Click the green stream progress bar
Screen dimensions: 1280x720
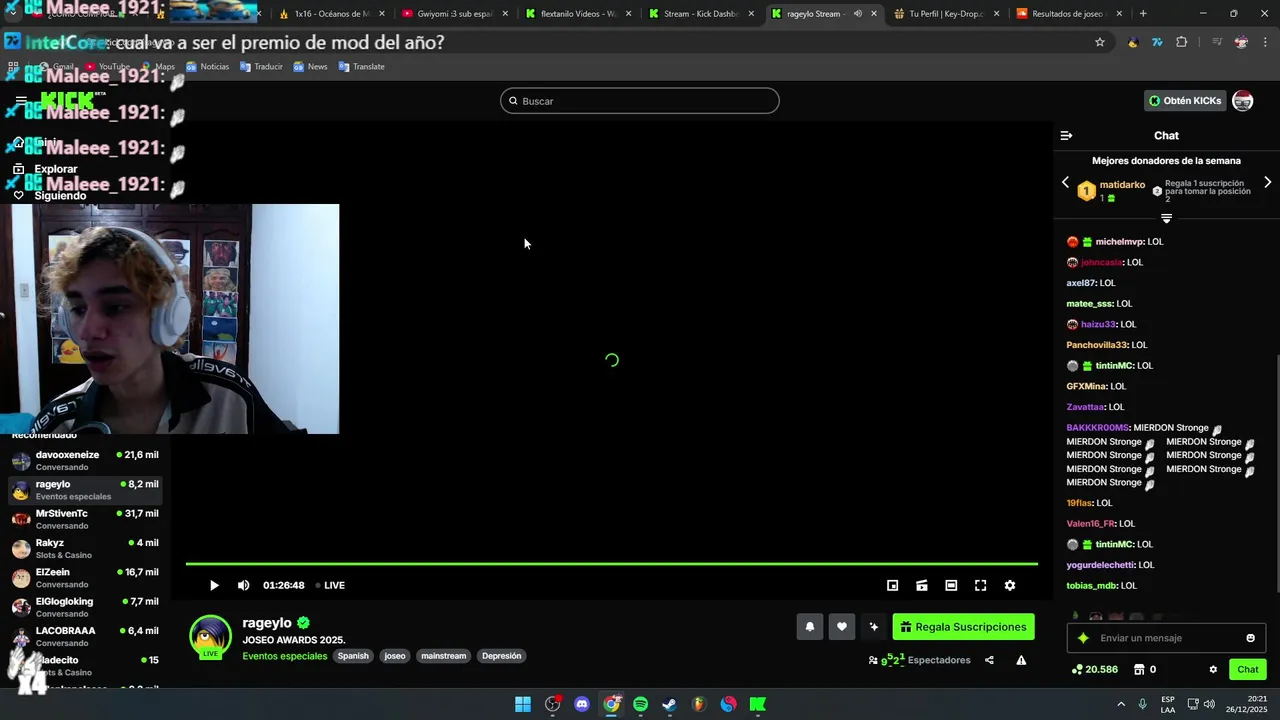tap(611, 564)
